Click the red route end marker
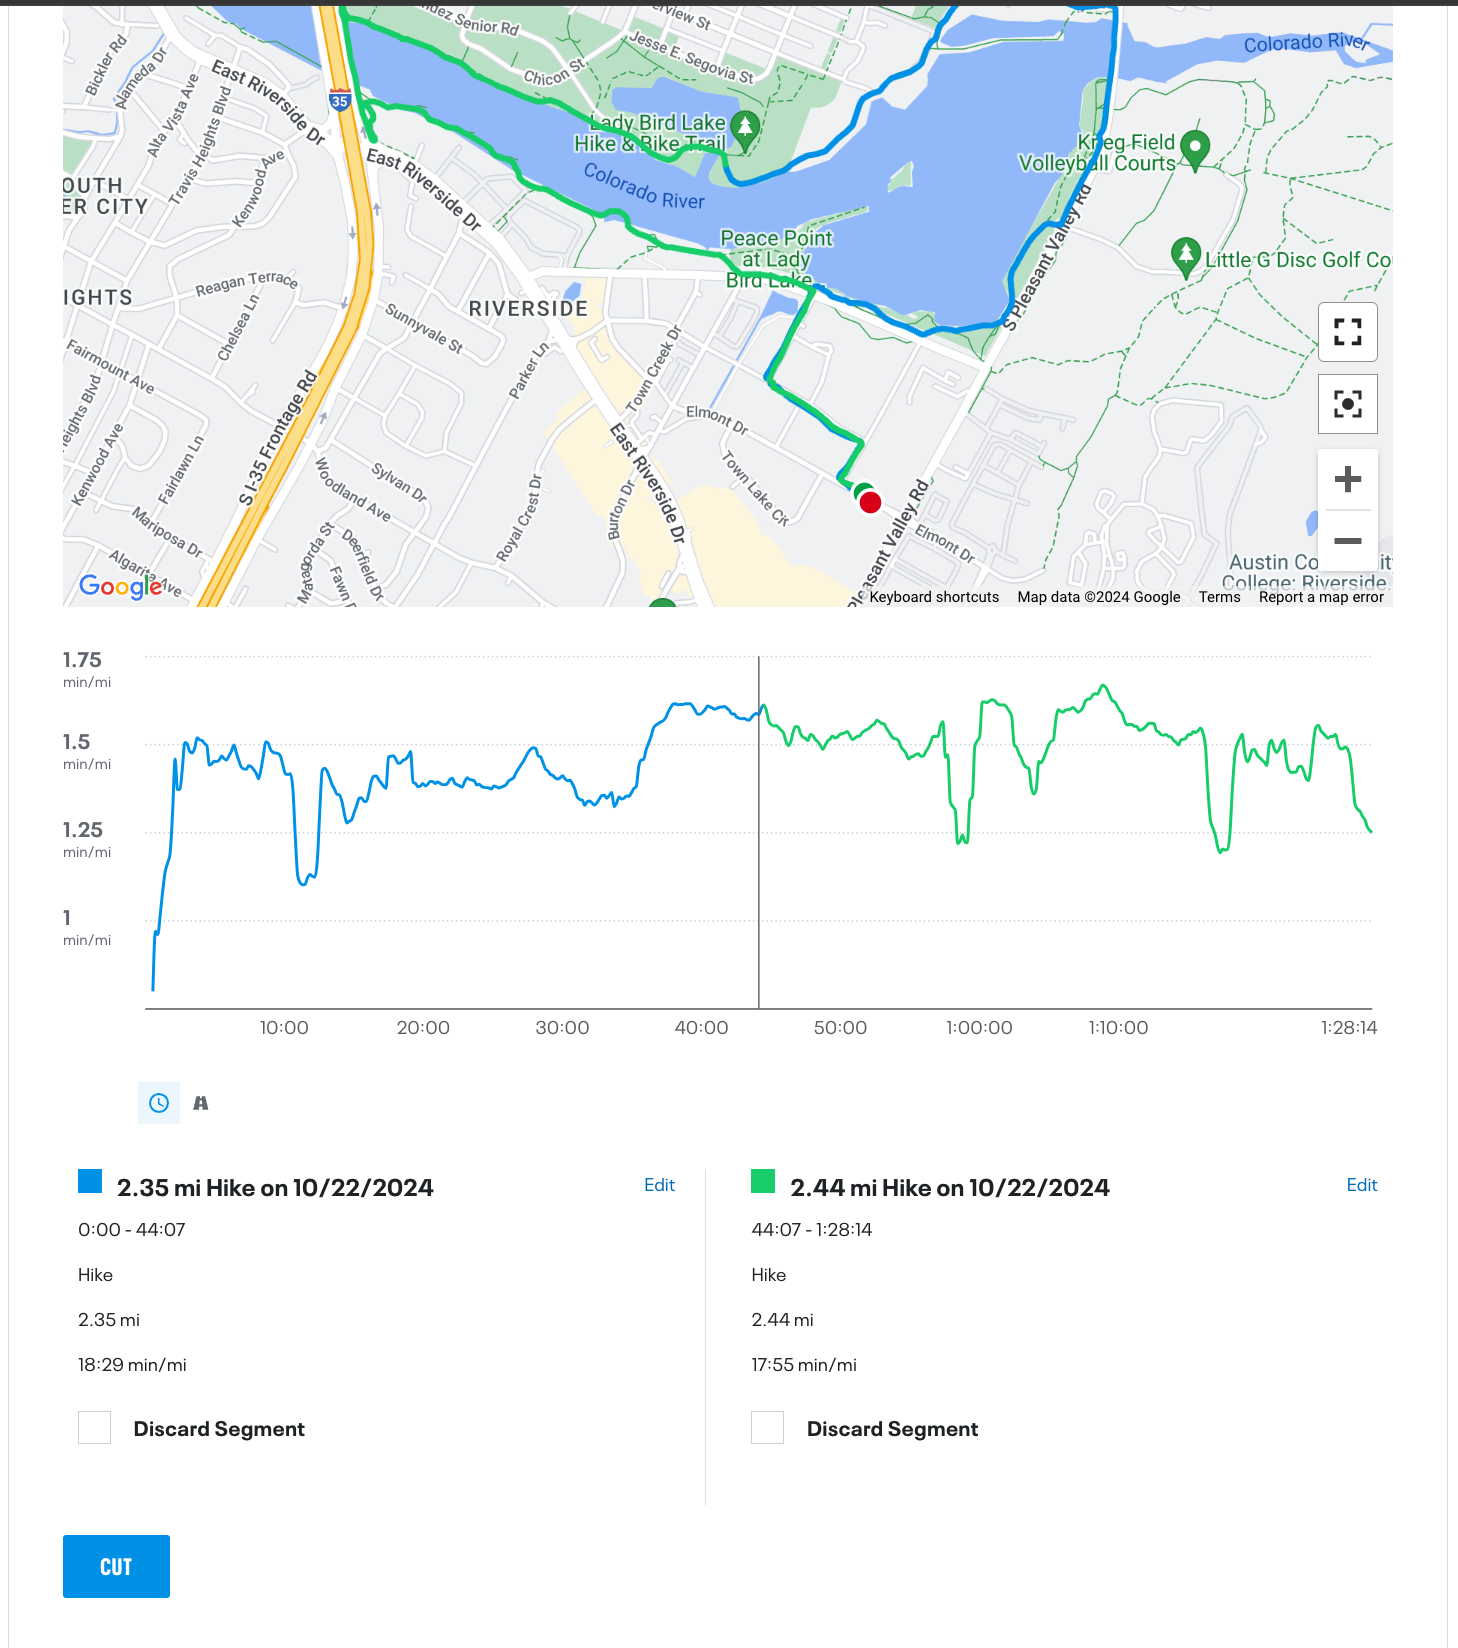Image resolution: width=1458 pixels, height=1648 pixels. pyautogui.click(x=870, y=502)
